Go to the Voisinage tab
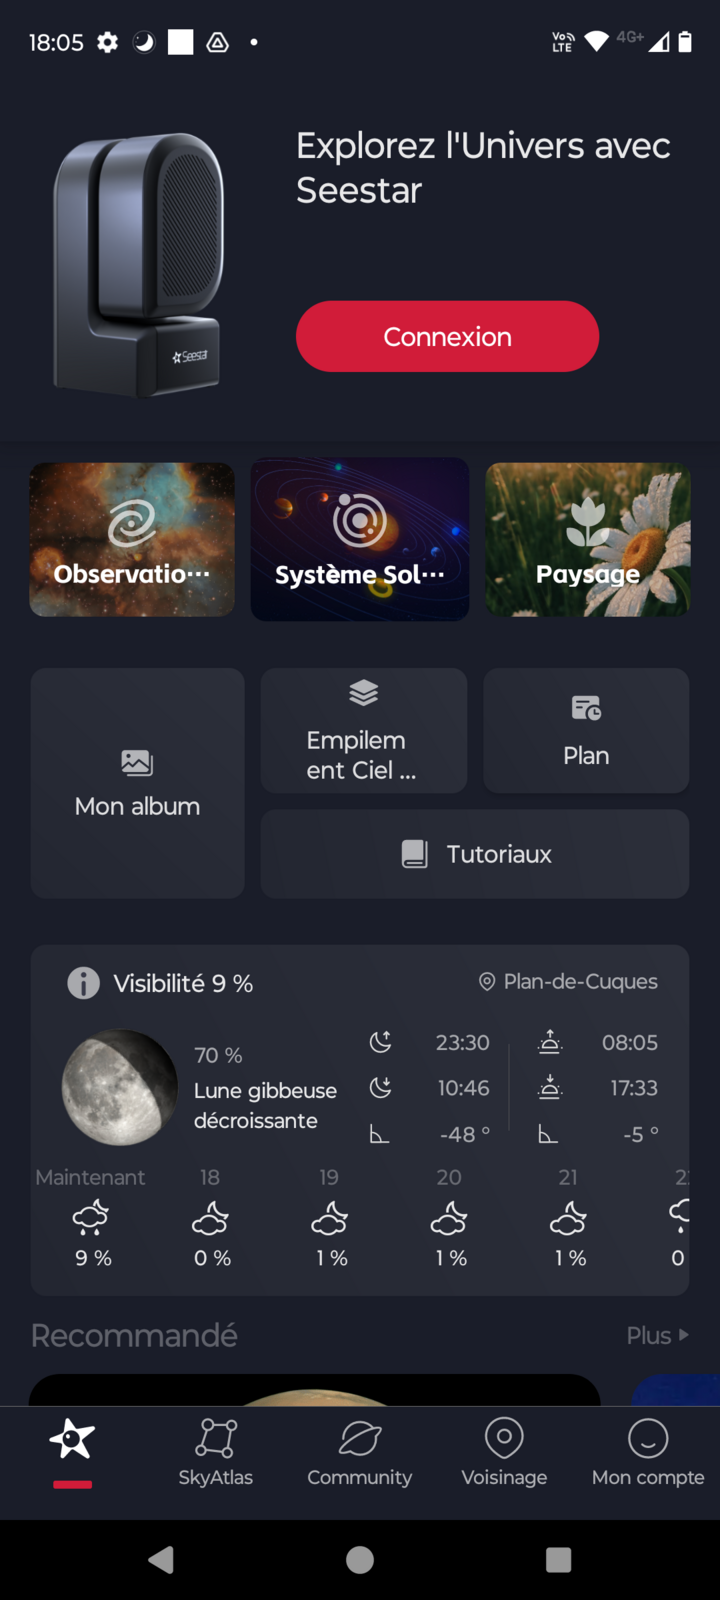This screenshot has width=720, height=1600. 504,1452
